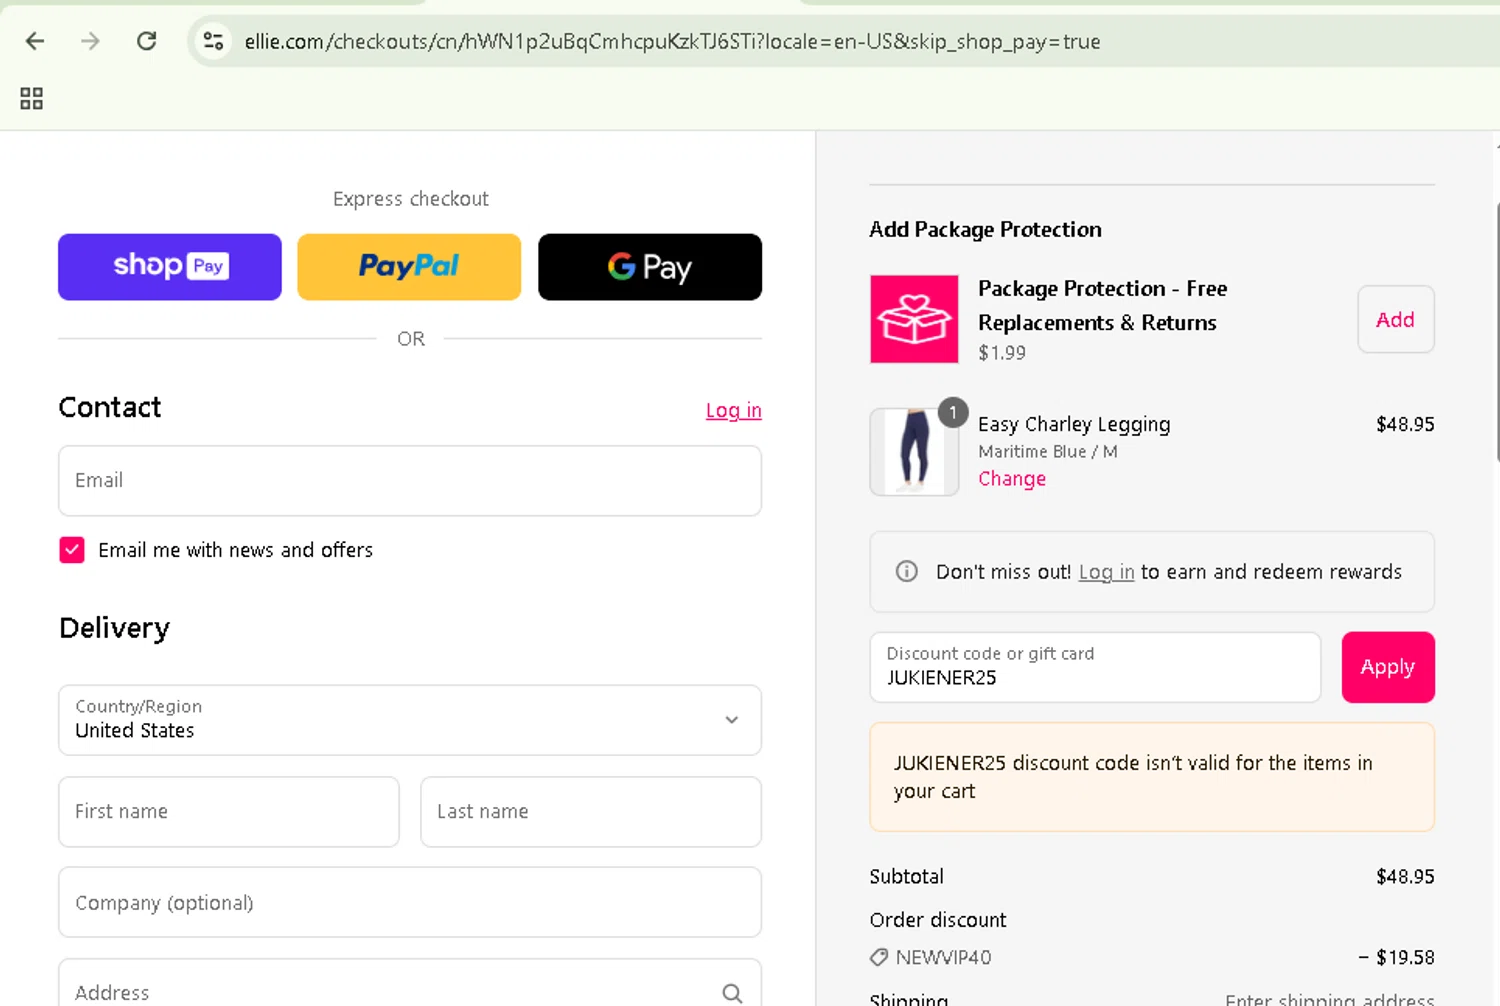Image resolution: width=1500 pixels, height=1006 pixels.
Task: Click the address search magnifier icon
Action: pyautogui.click(x=732, y=993)
